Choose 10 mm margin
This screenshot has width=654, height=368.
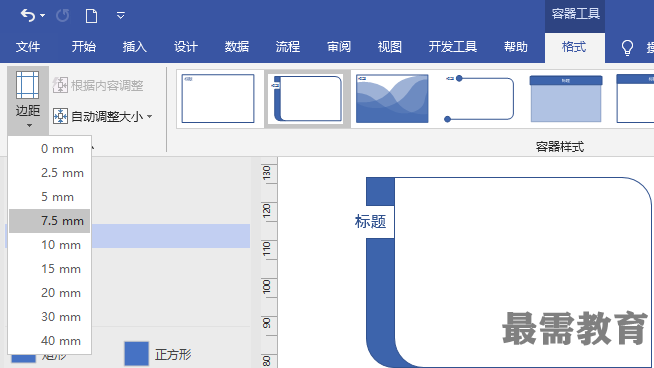[x=50, y=245]
